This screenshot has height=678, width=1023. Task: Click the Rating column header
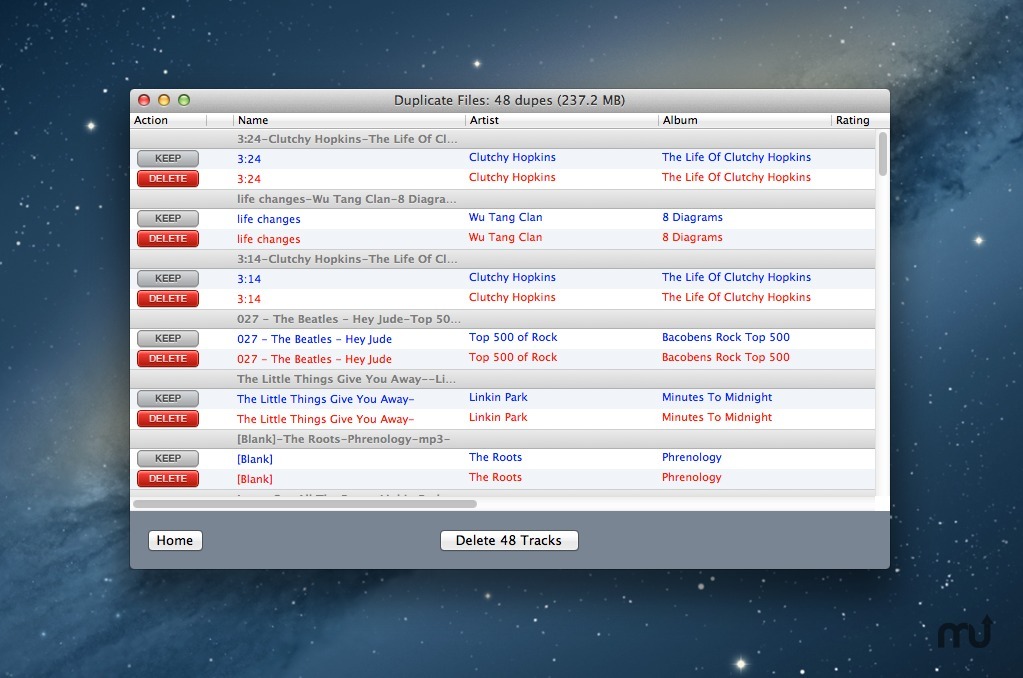tap(853, 120)
